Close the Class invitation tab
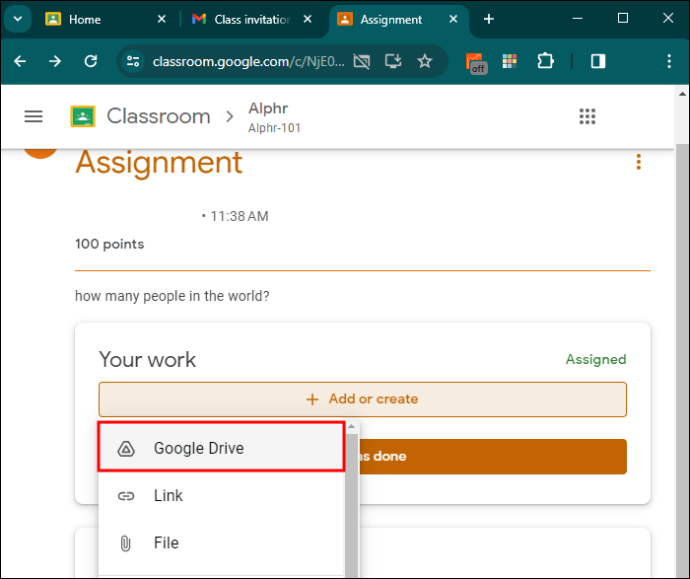Viewport: 690px width, 579px height. coord(308,19)
